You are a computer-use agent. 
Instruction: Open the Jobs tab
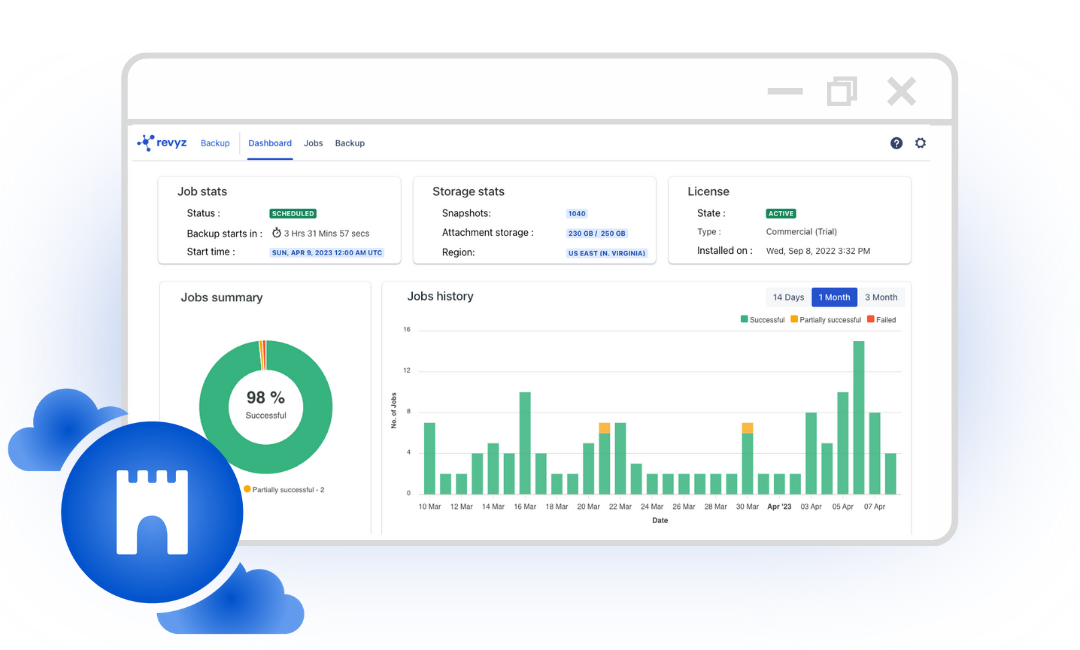(x=313, y=143)
